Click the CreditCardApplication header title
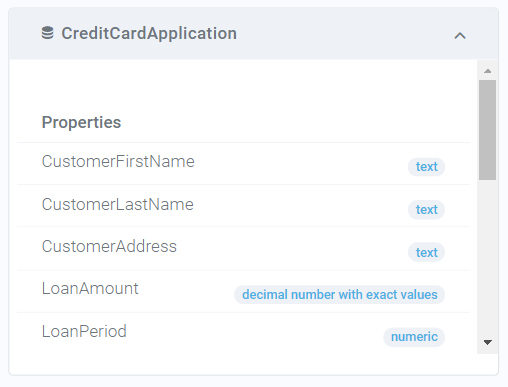Screen dimensions: 508x387 pos(149,33)
